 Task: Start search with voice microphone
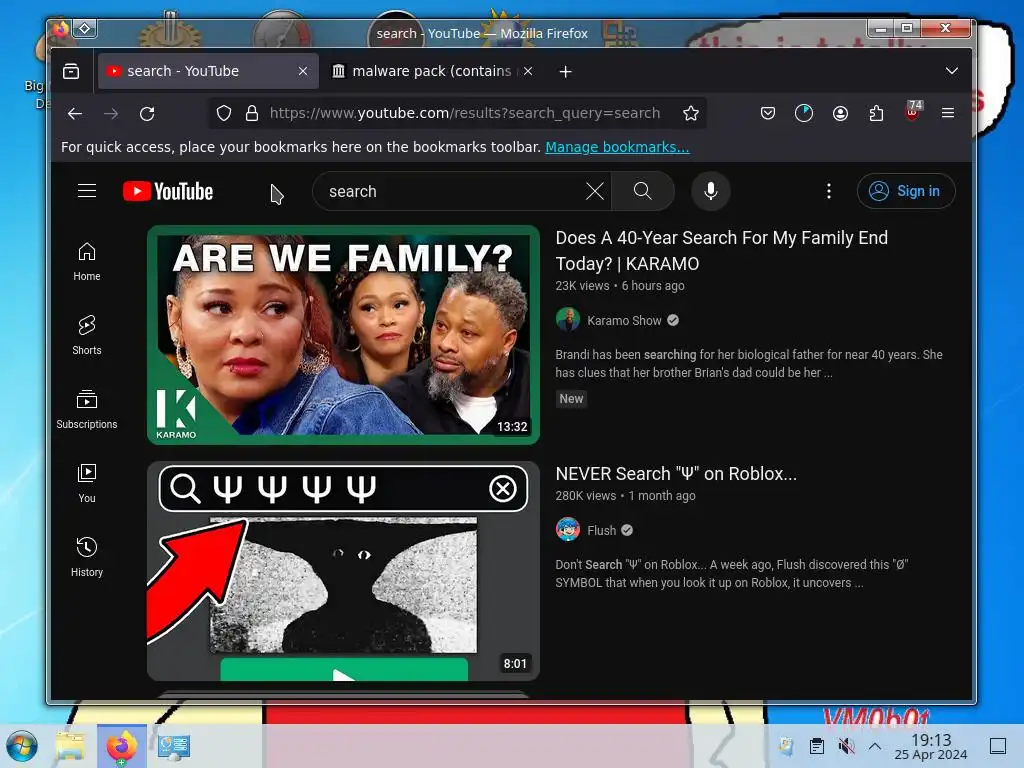click(711, 191)
